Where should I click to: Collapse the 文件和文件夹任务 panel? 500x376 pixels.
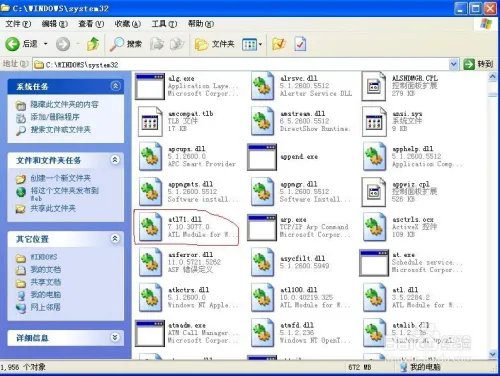[x=115, y=160]
